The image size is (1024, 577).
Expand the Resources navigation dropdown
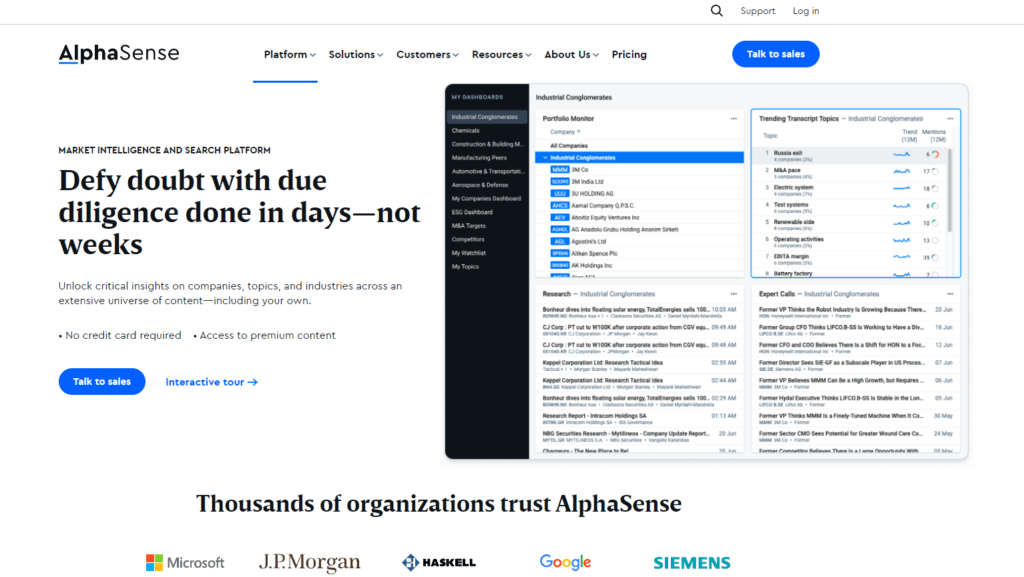coord(501,55)
